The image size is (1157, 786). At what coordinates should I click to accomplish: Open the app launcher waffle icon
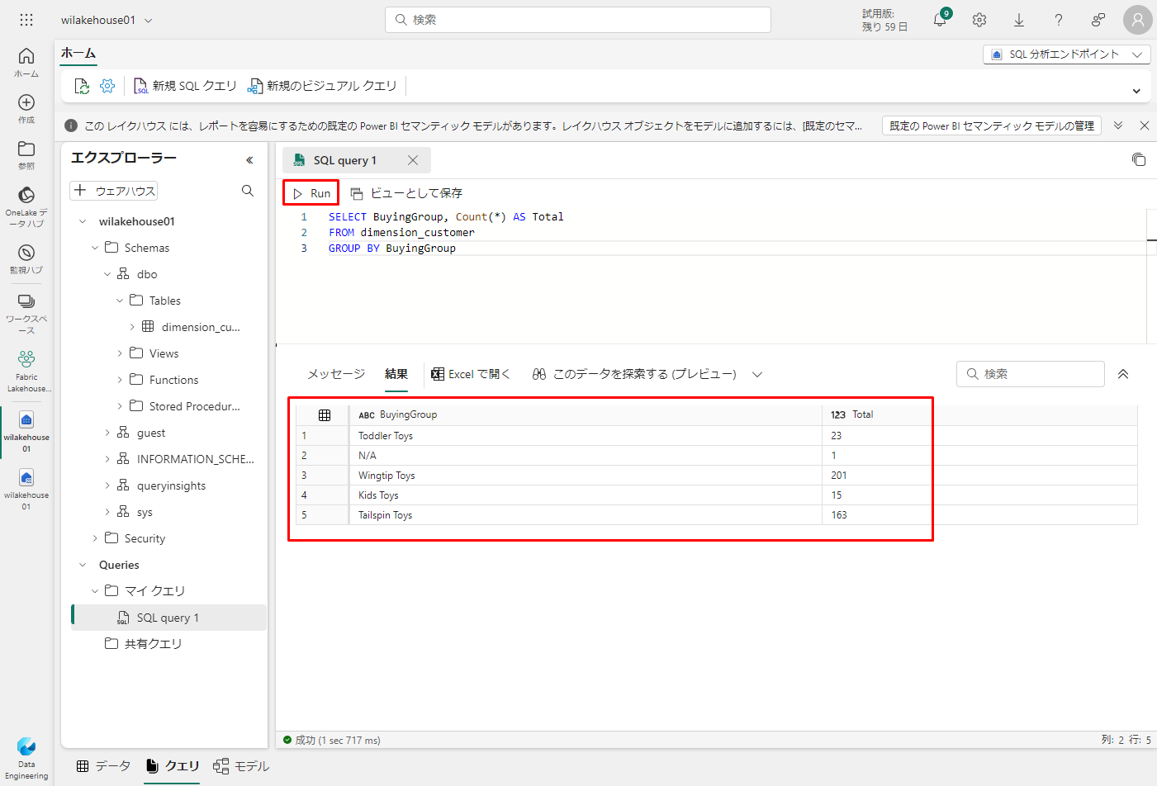tap(27, 20)
